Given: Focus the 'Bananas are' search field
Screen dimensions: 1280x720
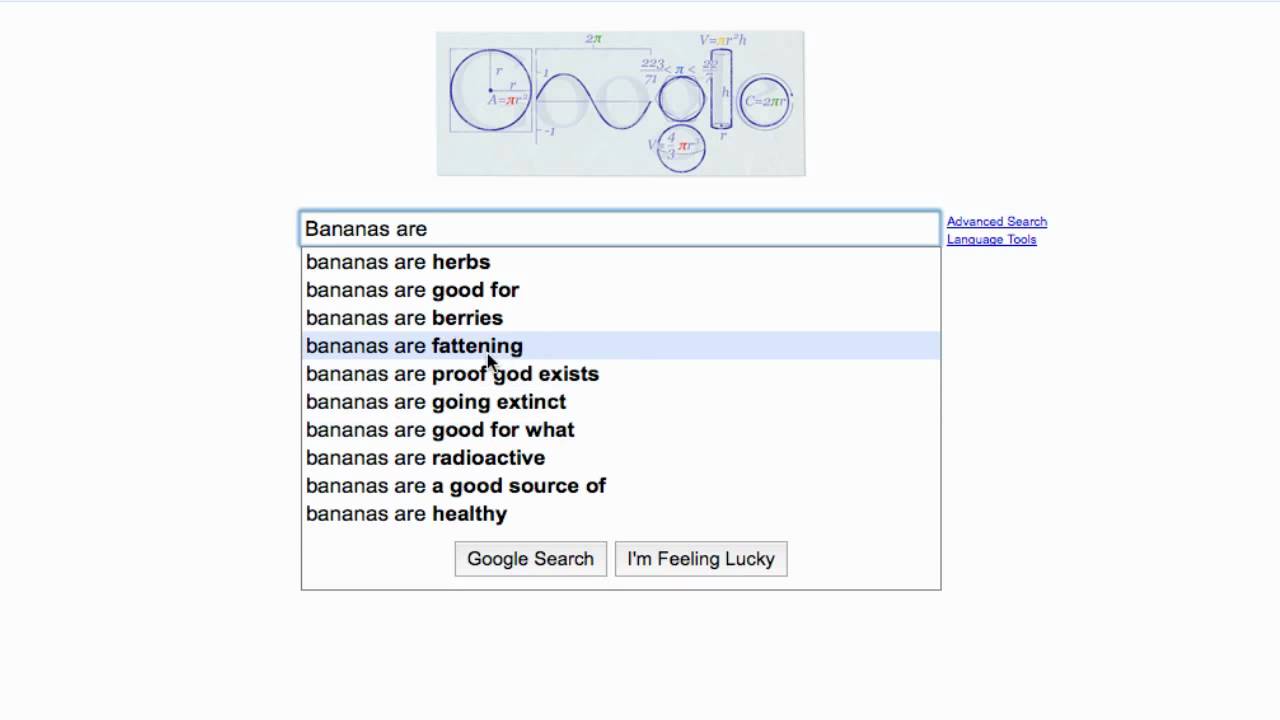Looking at the screenshot, I should coord(620,229).
